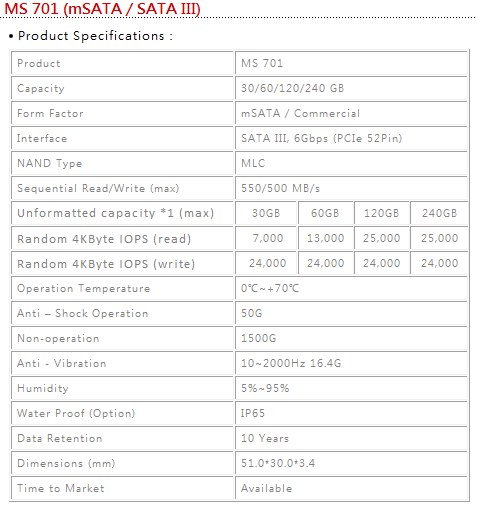Select the Random 4KByte IOPS (write) label
Screen dimensions: 477x509
106,264
